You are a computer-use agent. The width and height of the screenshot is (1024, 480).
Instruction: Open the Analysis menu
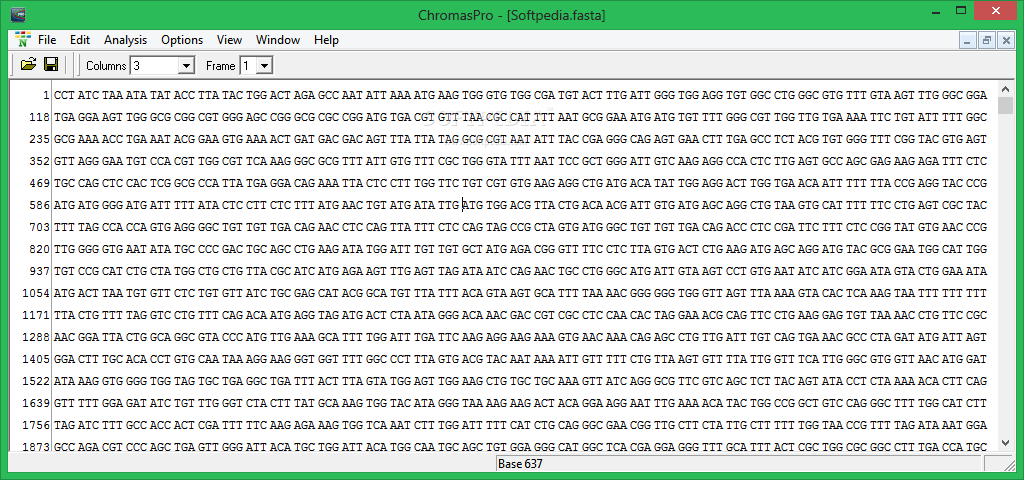(x=125, y=40)
